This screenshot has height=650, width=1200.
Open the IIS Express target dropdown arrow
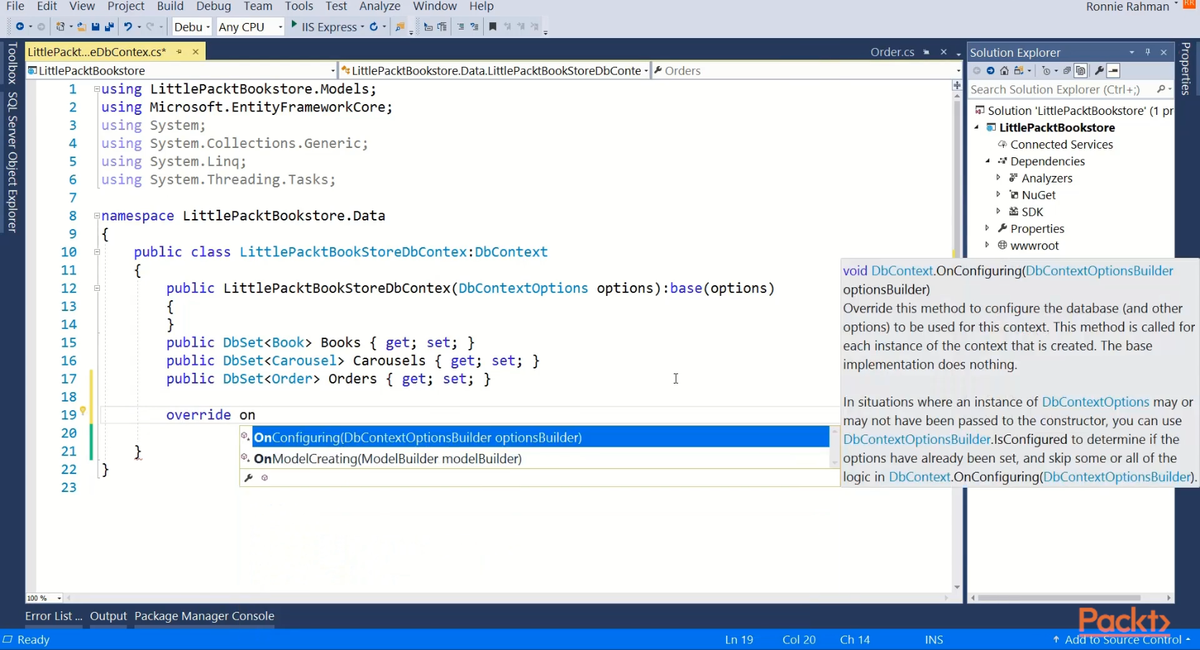pyautogui.click(x=362, y=27)
